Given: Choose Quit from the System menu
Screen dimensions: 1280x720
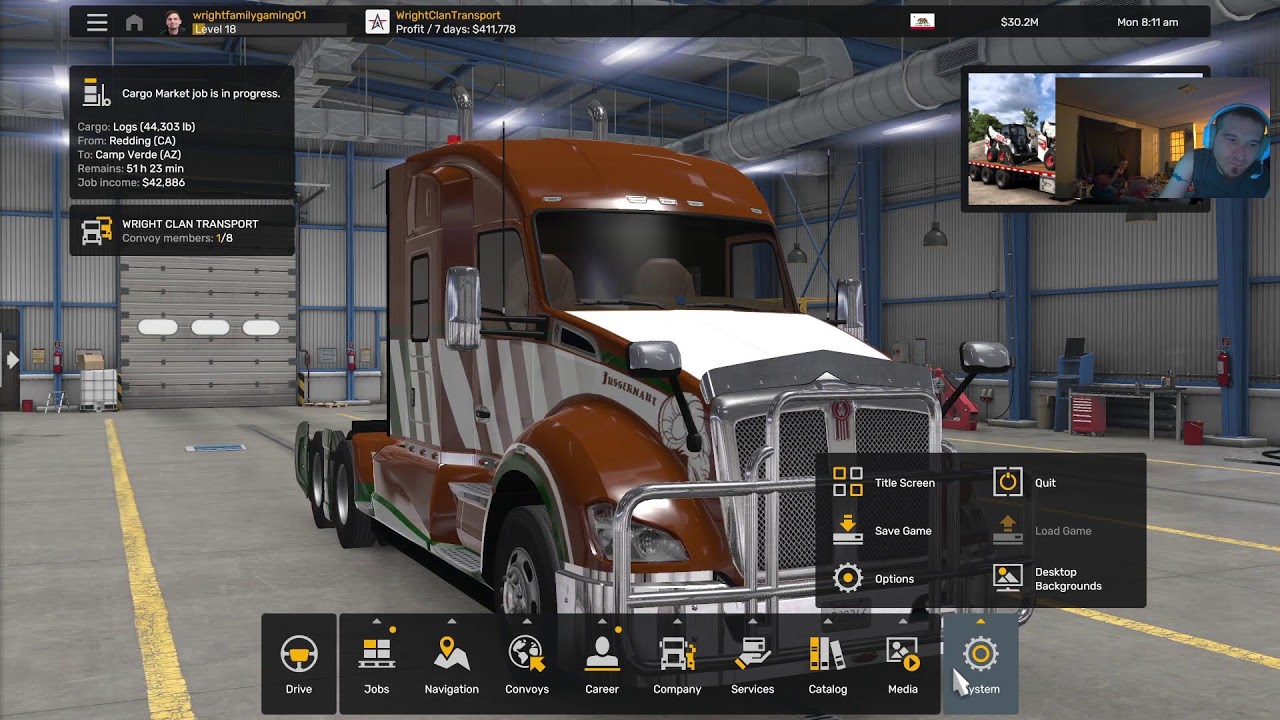Looking at the screenshot, I should coord(1025,482).
